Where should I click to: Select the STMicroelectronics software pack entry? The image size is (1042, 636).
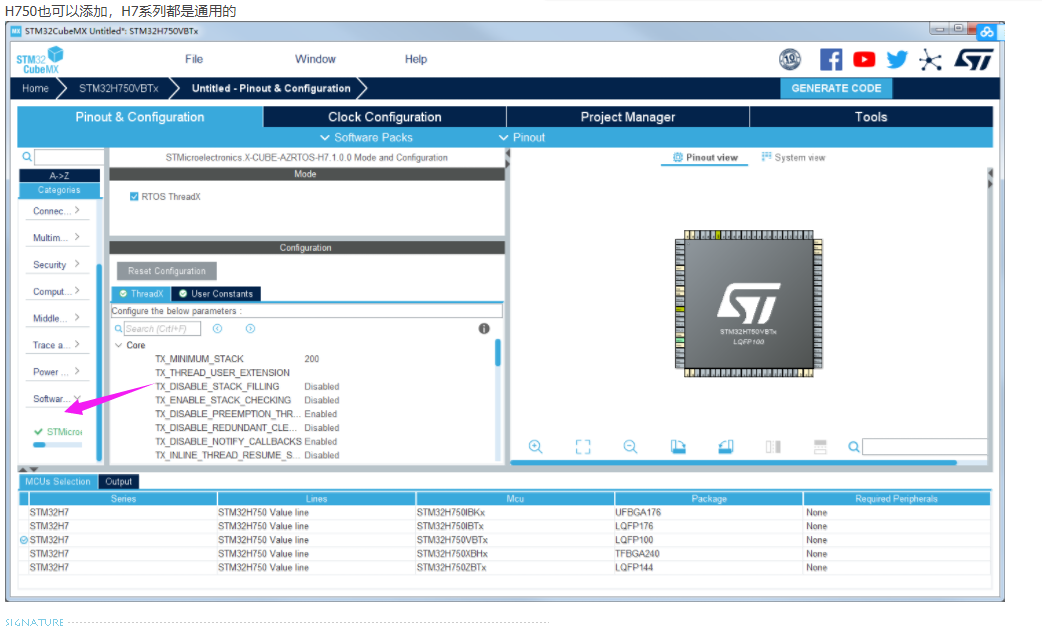[x=58, y=432]
